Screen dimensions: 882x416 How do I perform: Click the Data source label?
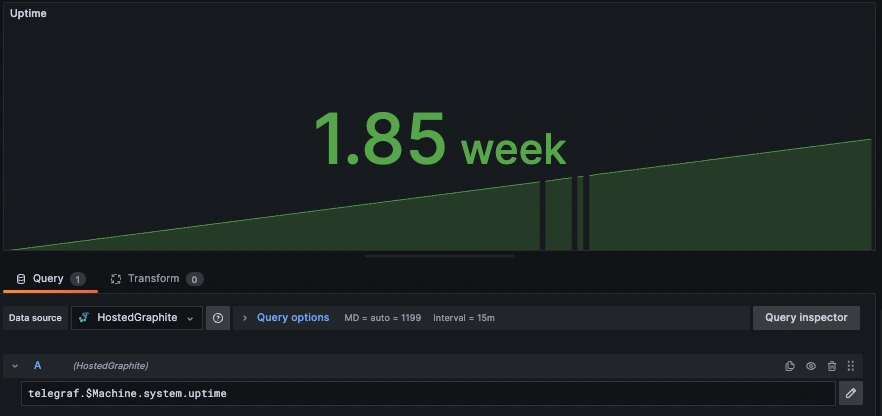pos(35,318)
